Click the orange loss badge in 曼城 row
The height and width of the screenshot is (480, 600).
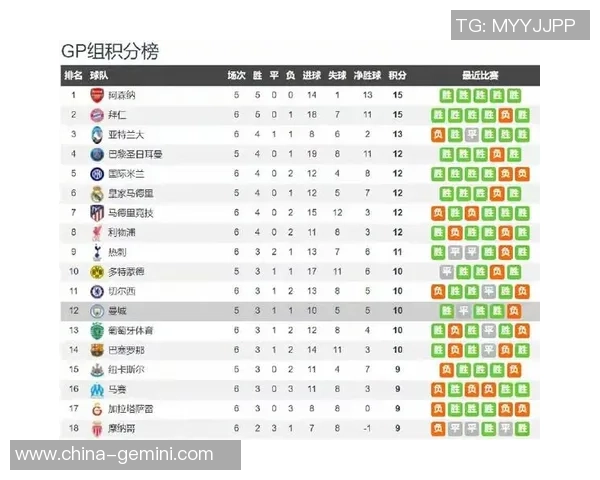click(513, 311)
